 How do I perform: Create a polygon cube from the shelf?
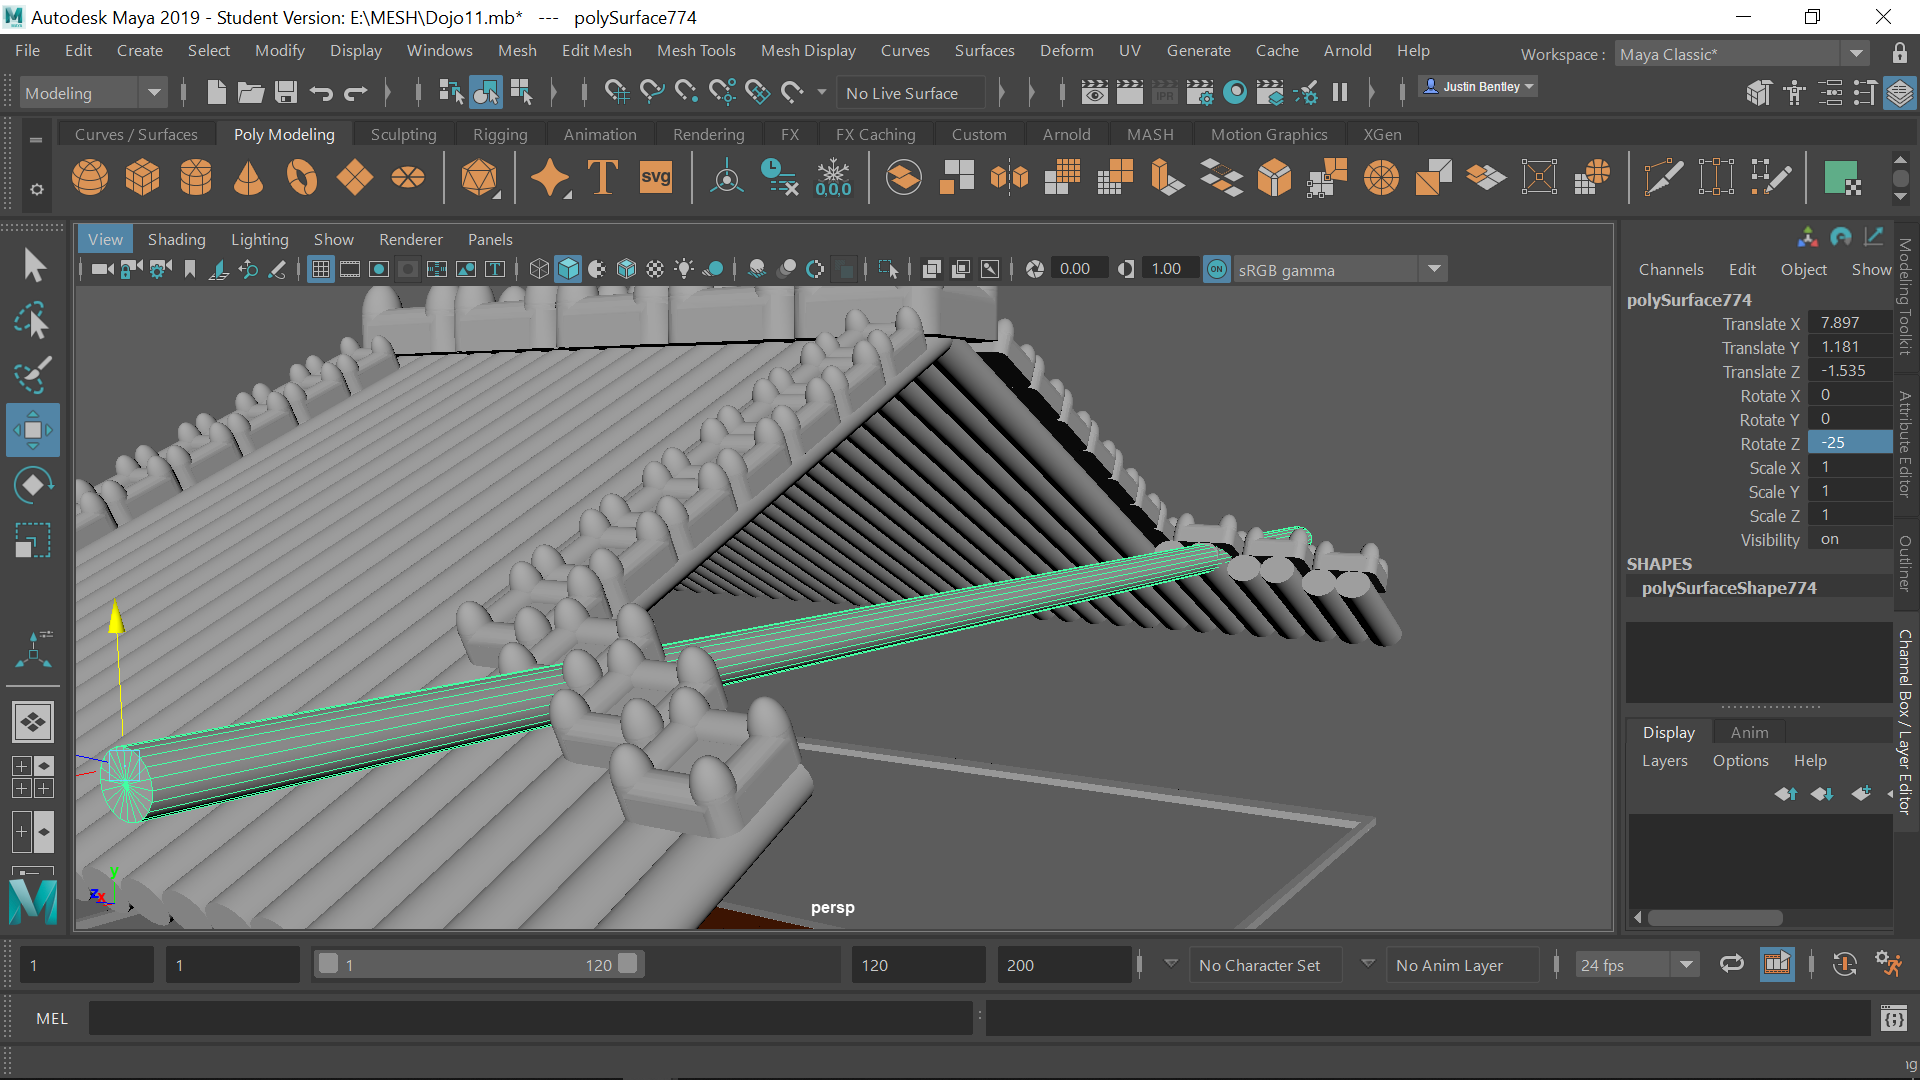(x=143, y=178)
